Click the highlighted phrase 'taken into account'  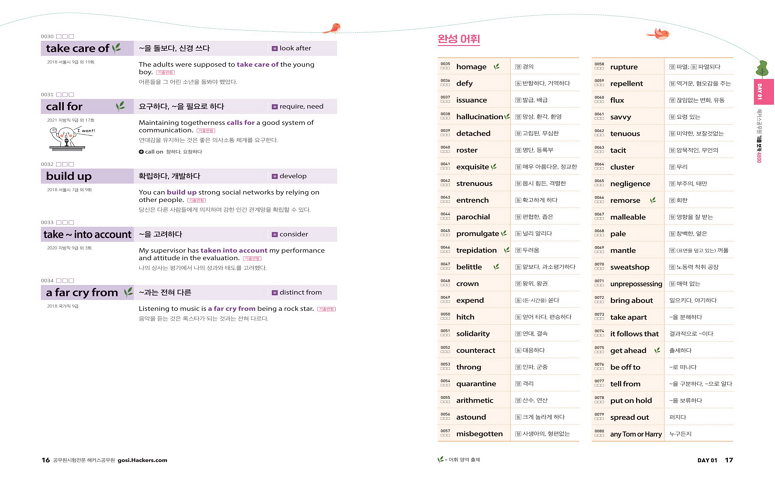(234, 251)
